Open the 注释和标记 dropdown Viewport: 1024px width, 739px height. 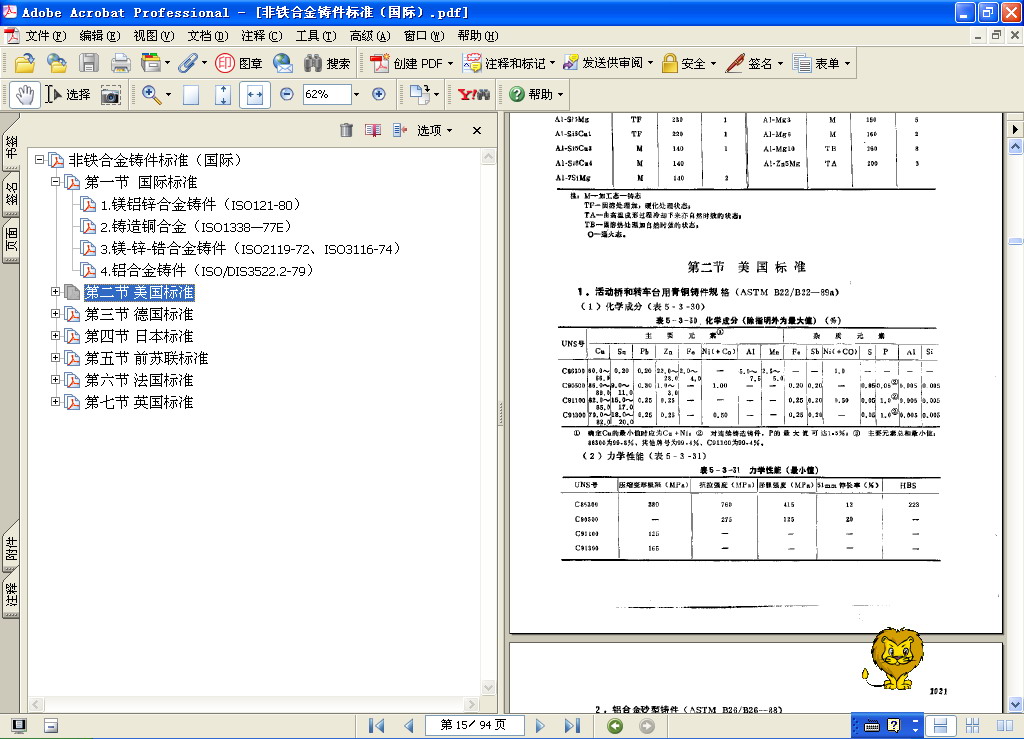point(552,63)
